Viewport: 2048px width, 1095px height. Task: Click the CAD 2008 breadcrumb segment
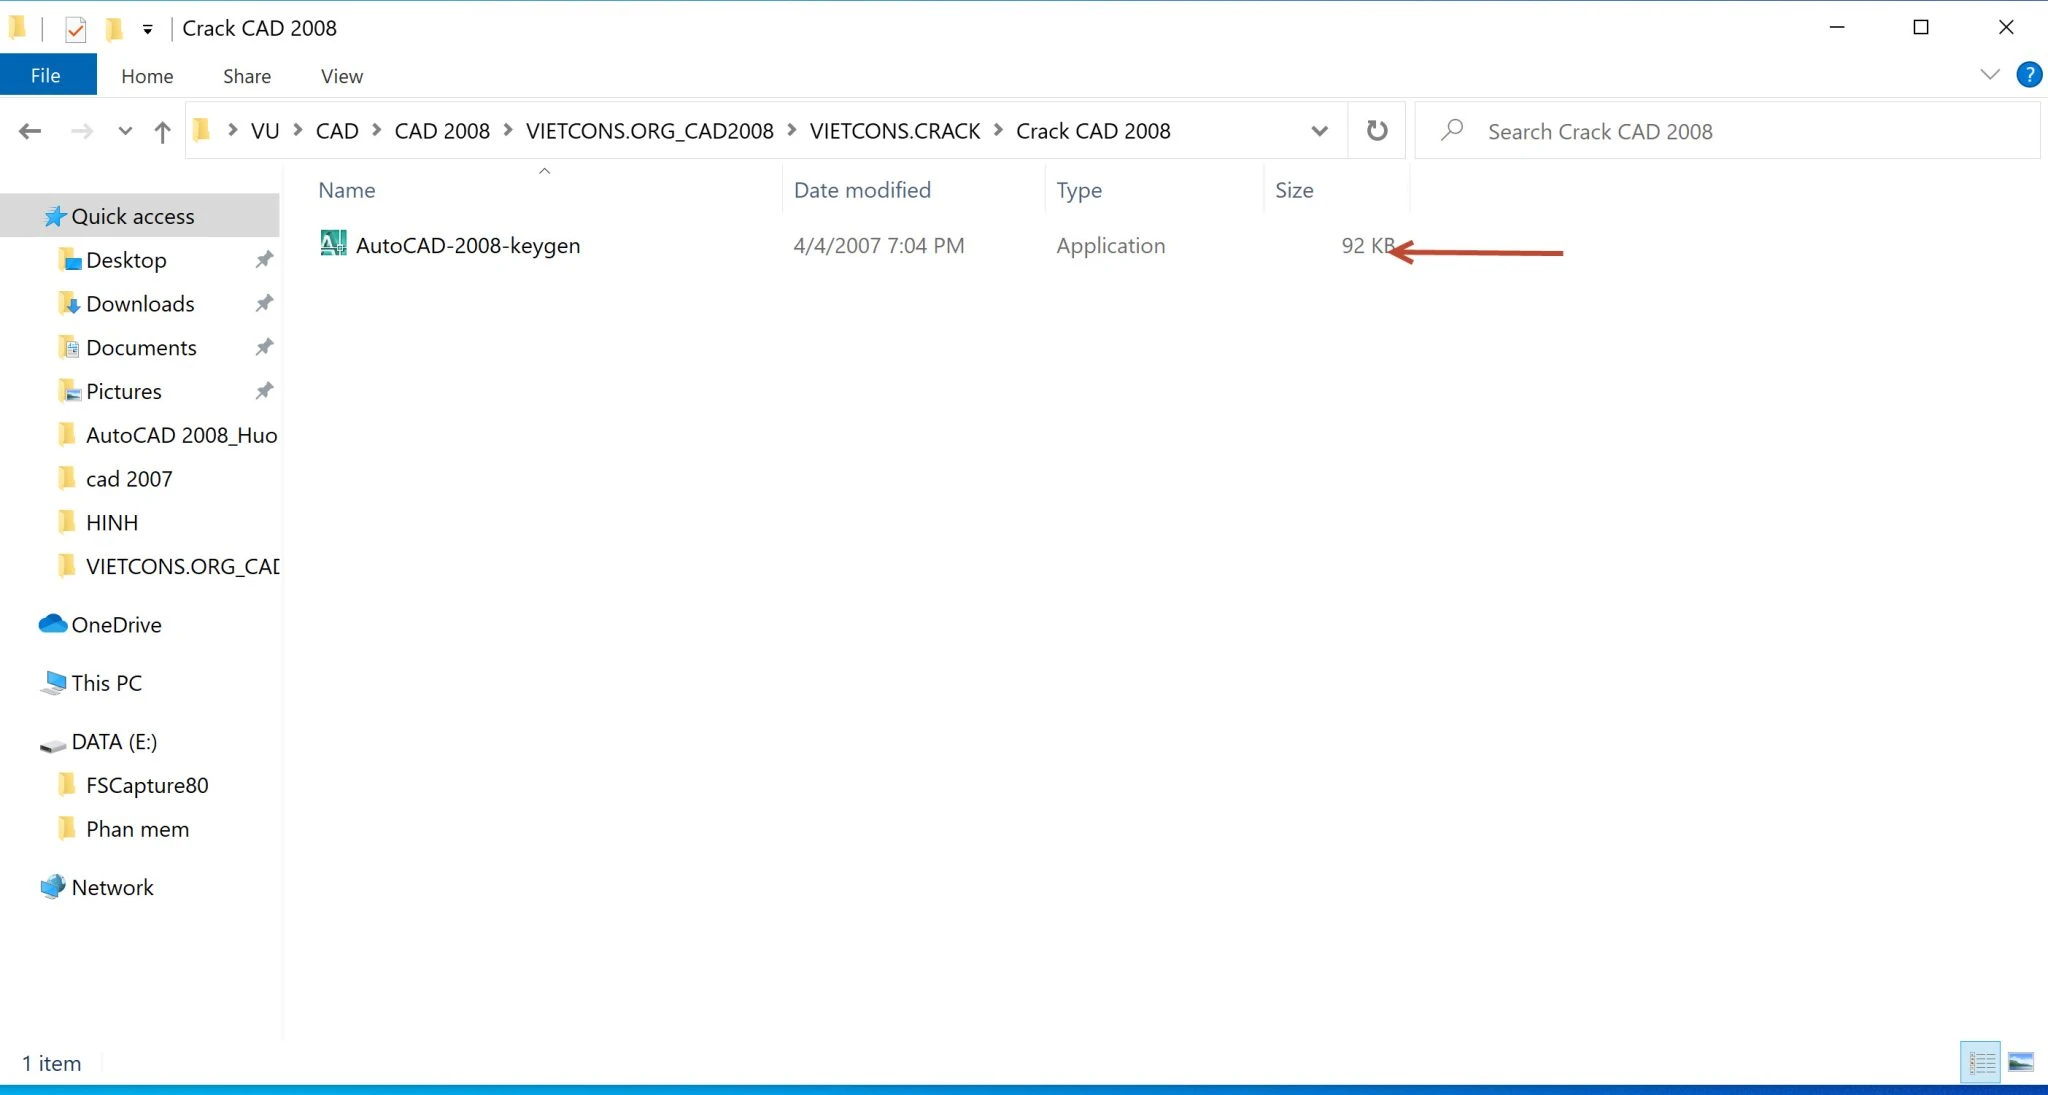(x=442, y=131)
